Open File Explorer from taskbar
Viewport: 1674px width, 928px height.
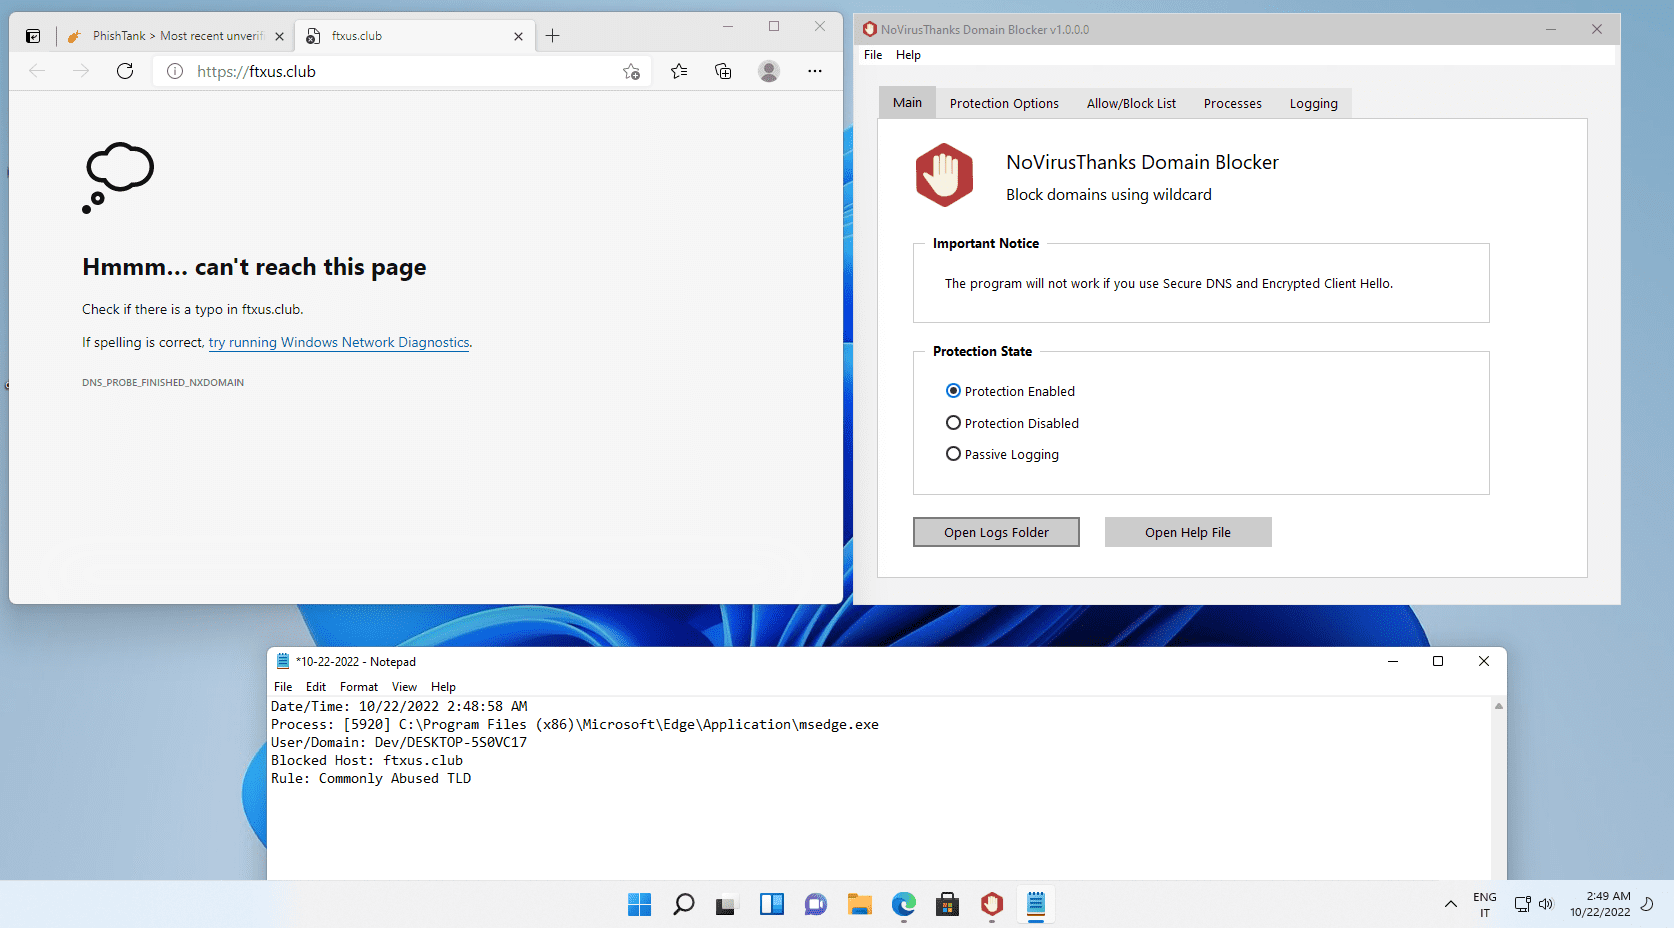[860, 905]
